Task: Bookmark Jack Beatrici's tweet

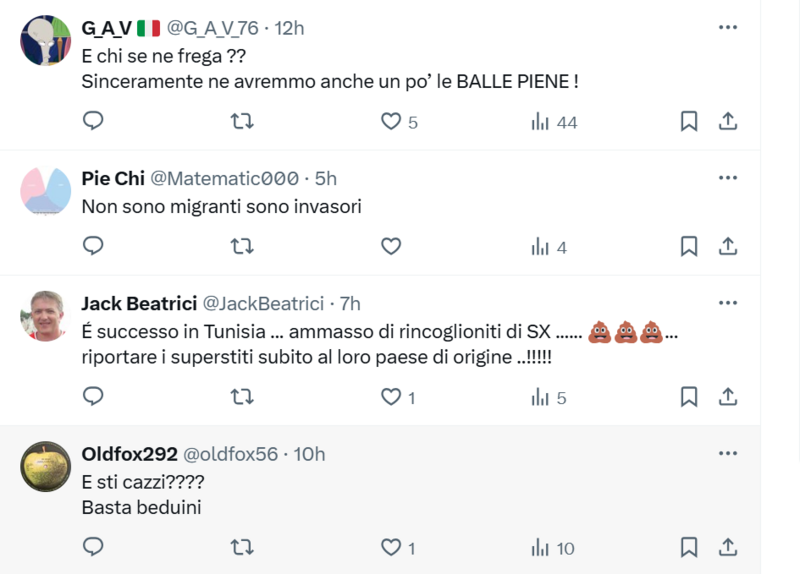Action: (689, 397)
